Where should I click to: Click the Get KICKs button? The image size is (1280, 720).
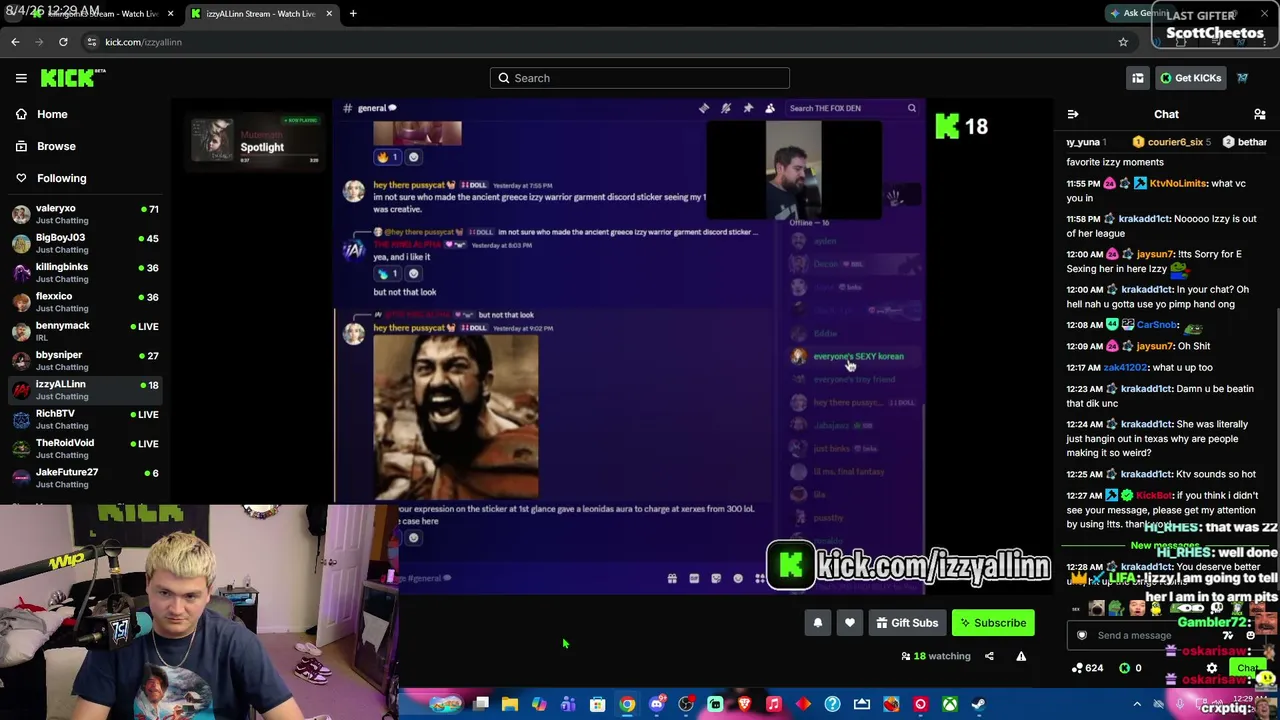(x=1190, y=78)
